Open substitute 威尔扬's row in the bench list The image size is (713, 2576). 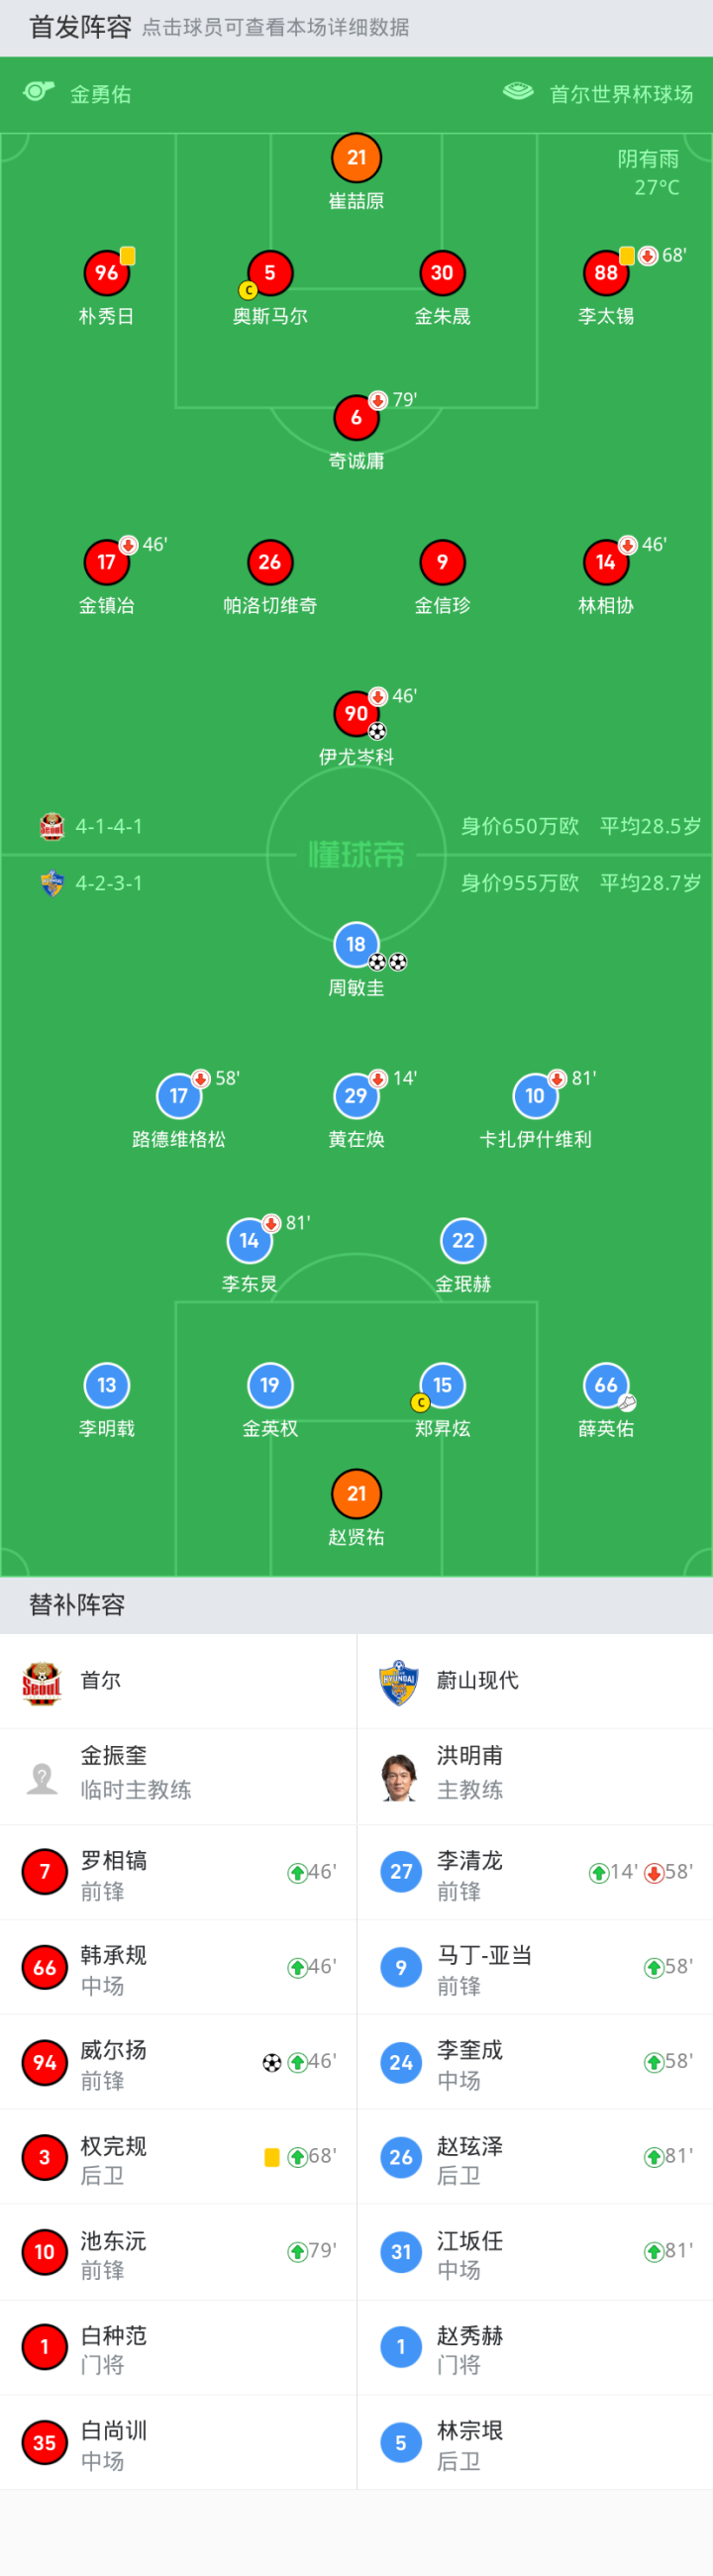[178, 2063]
